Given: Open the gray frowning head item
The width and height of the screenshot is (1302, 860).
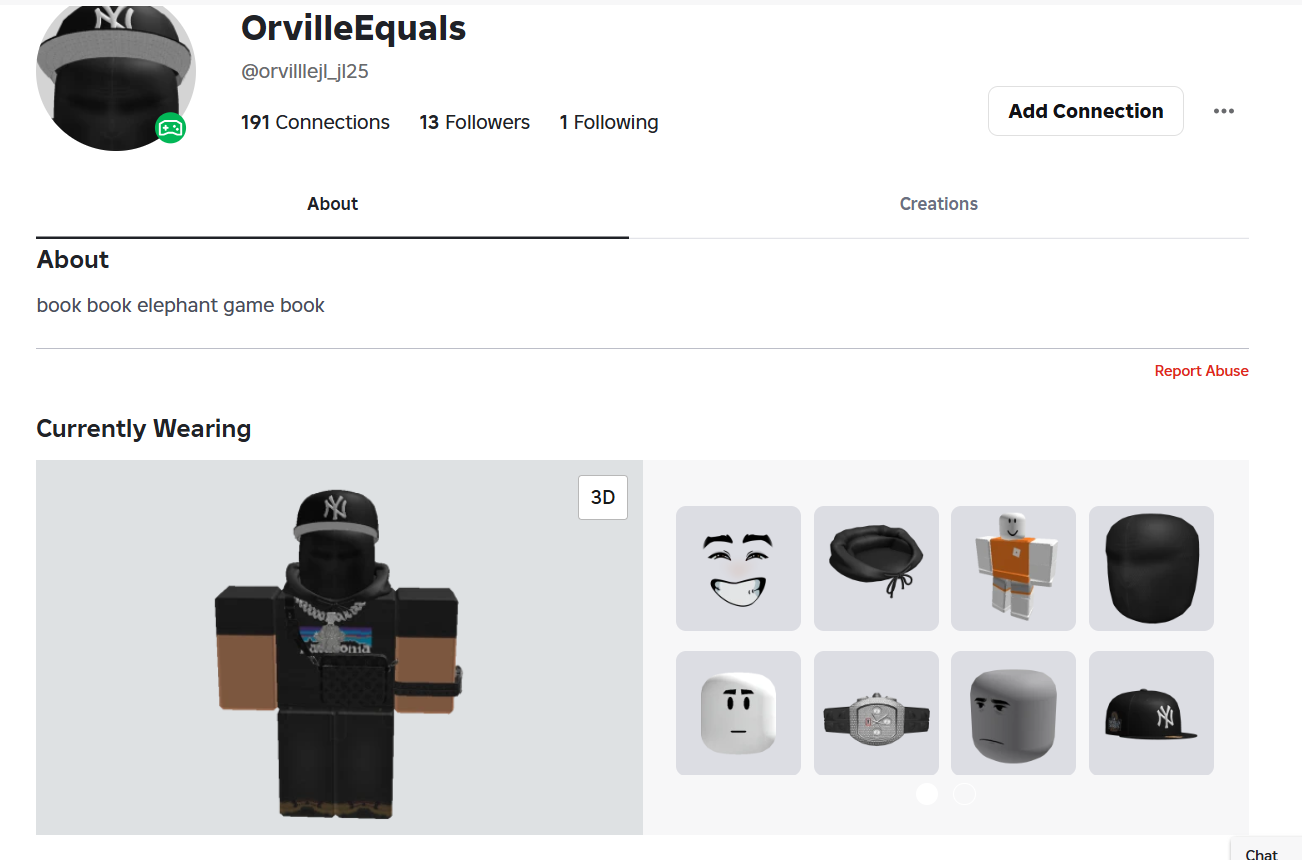Looking at the screenshot, I should [x=1013, y=713].
